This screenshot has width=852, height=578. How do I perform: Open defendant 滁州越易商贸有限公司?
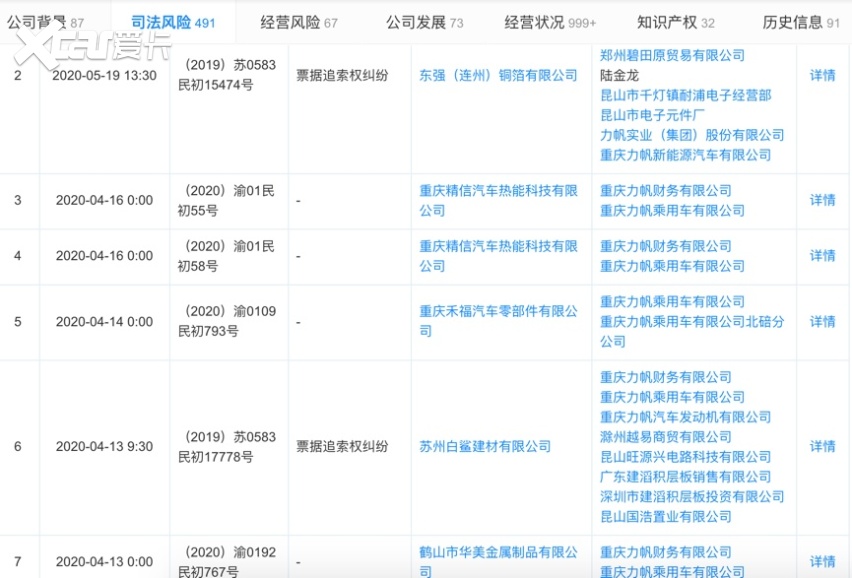666,437
